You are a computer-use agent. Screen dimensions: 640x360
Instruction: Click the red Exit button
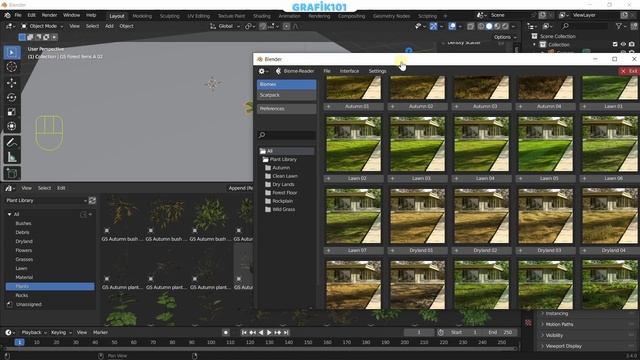[629, 71]
